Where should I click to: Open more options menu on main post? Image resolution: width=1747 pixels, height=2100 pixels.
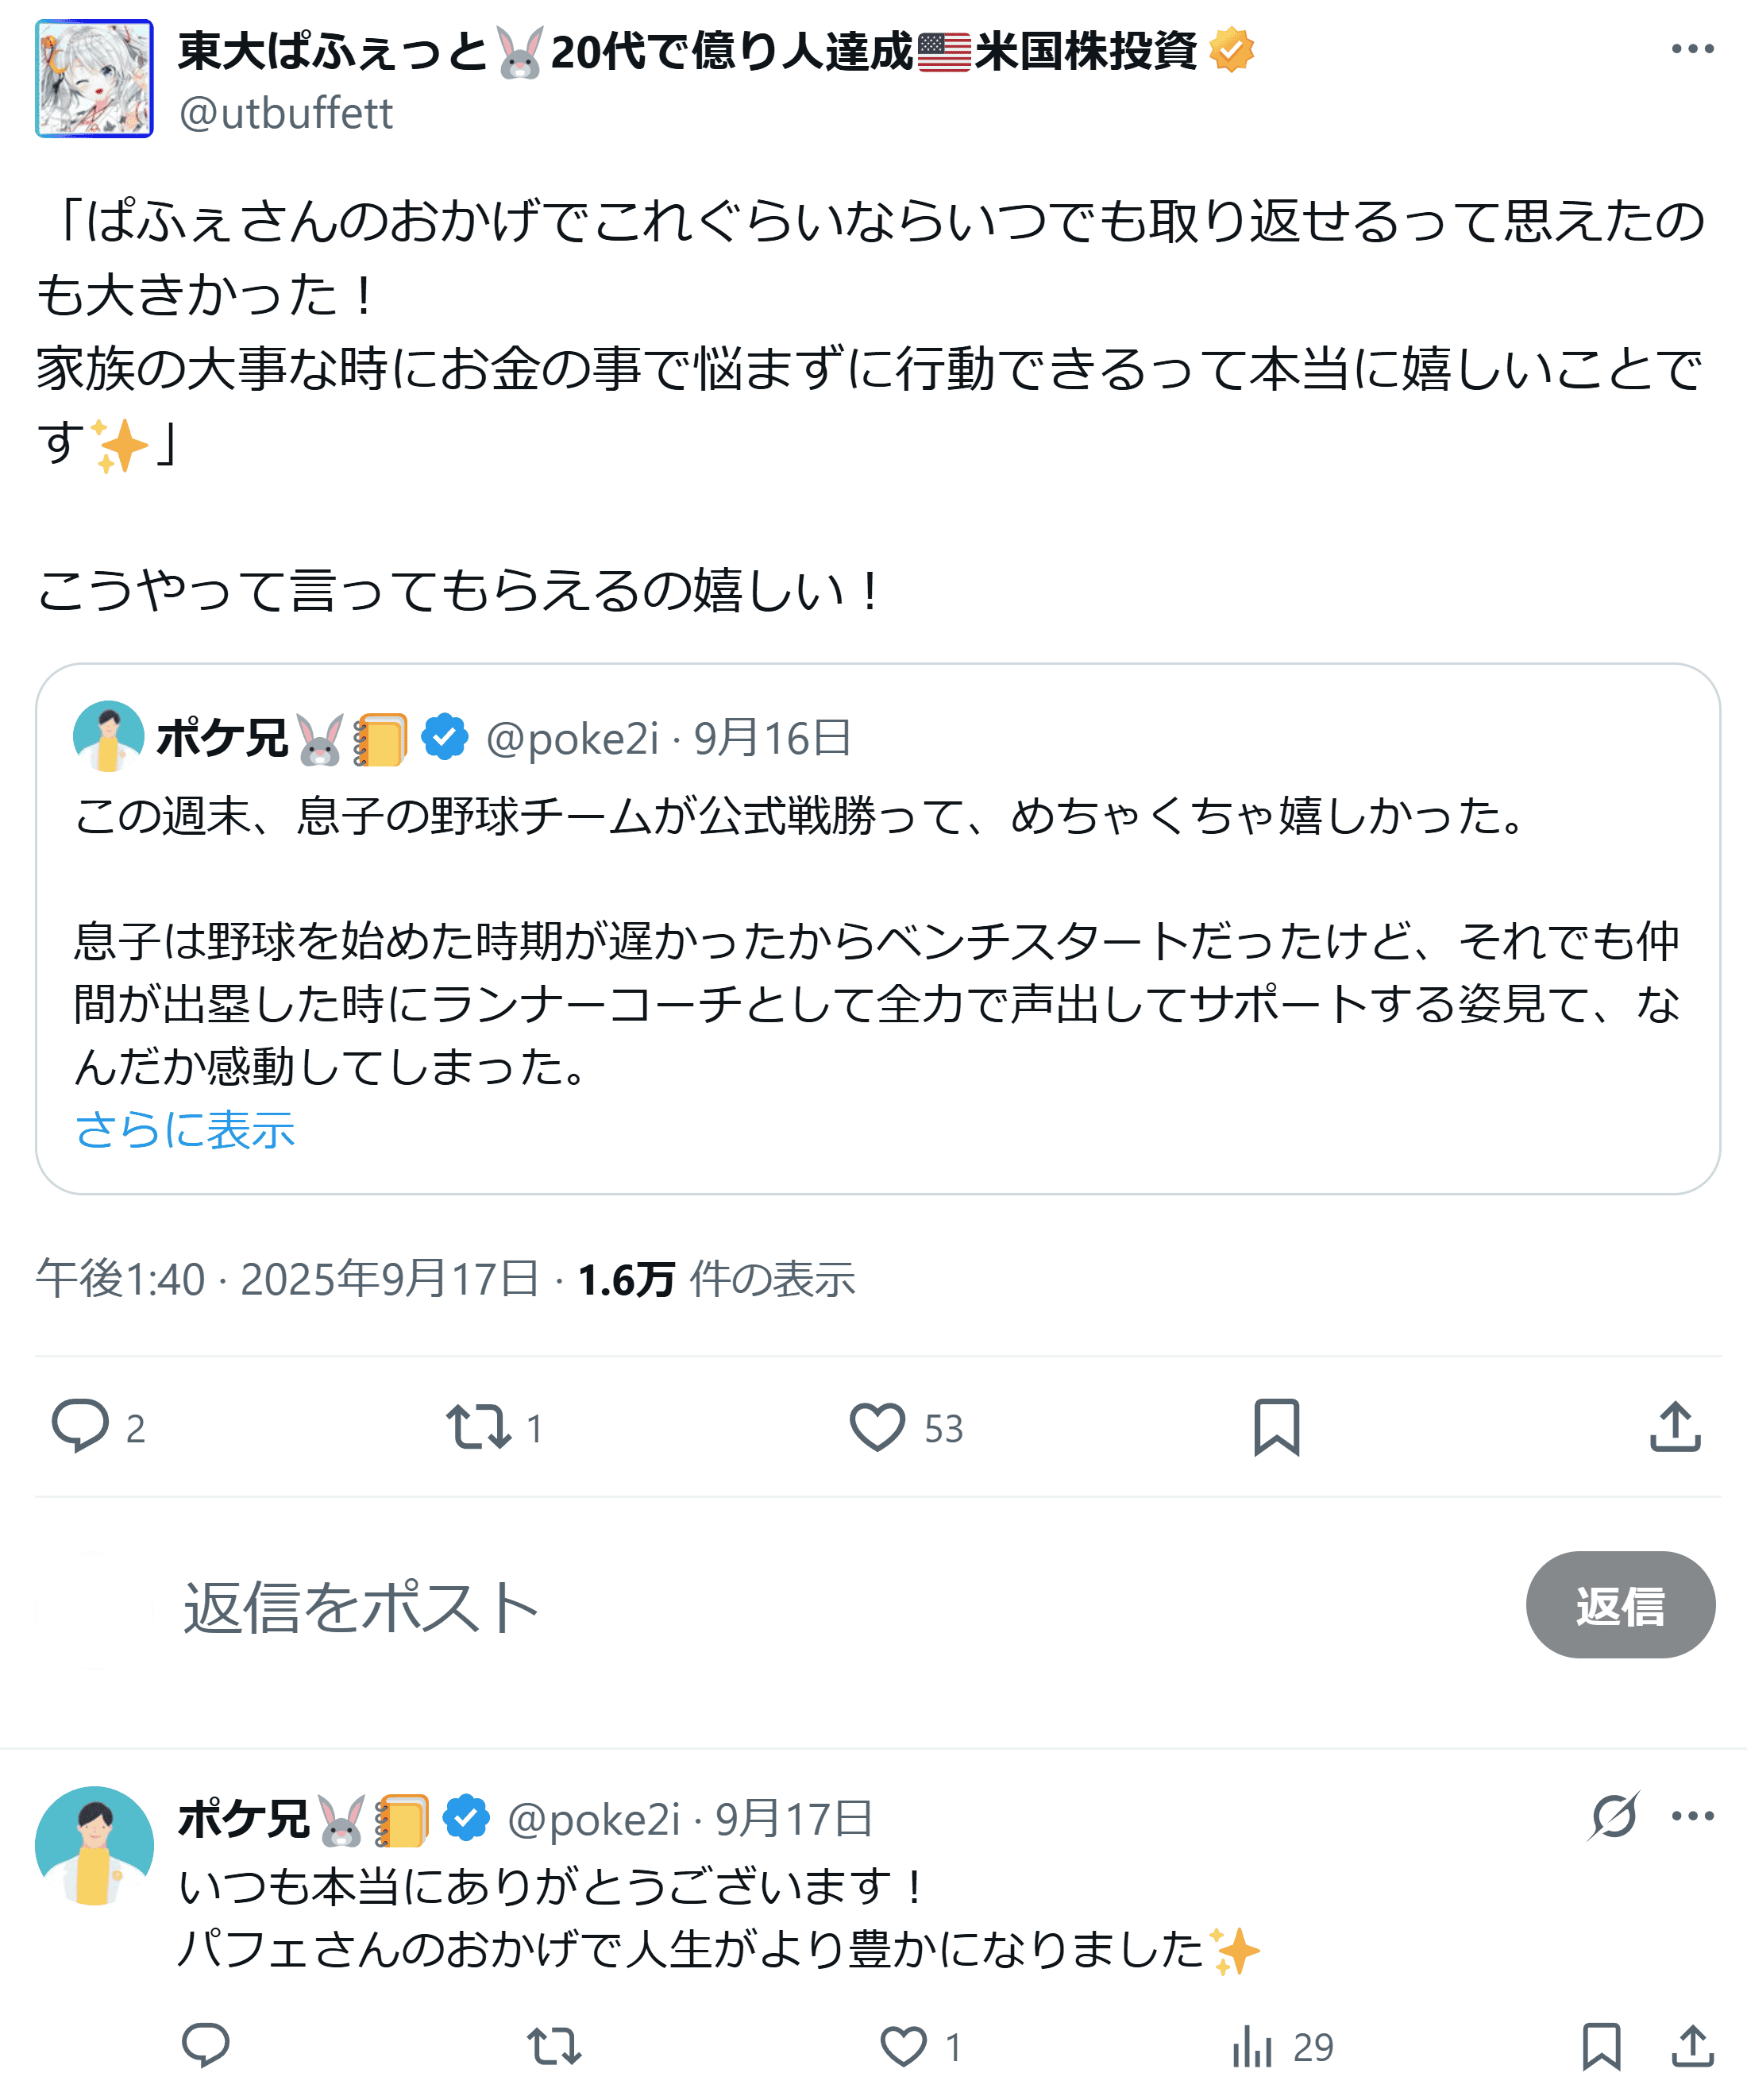pyautogui.click(x=1692, y=49)
